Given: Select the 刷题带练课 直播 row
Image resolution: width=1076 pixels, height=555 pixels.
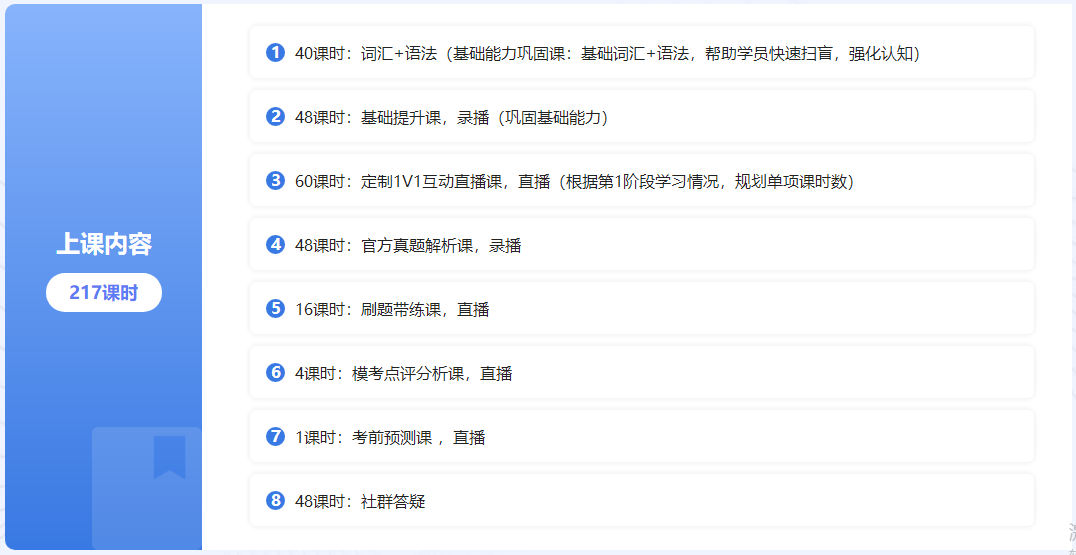Looking at the screenshot, I should (641, 309).
